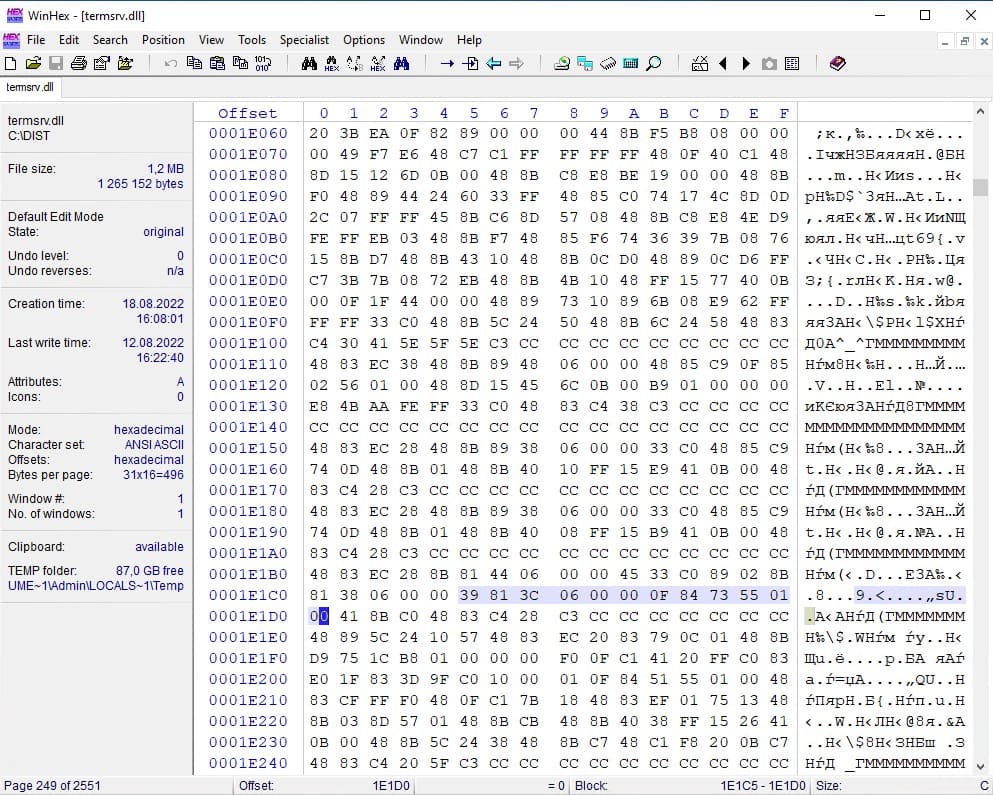
Task: Click the status bar Offset value 1E1D0
Action: coord(391,786)
